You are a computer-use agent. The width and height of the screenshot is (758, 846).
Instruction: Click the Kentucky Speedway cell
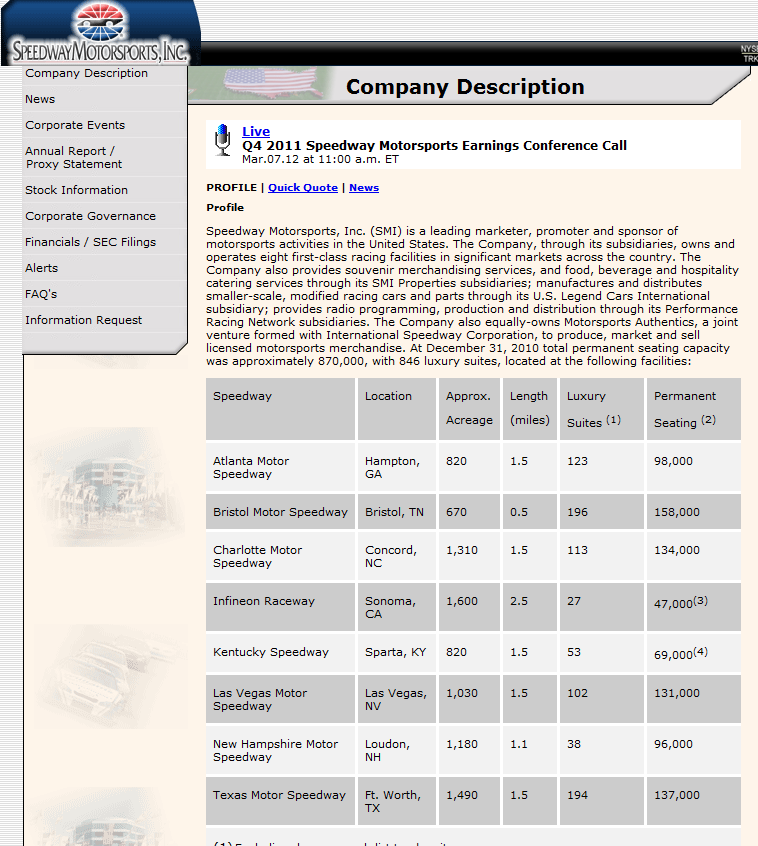[280, 653]
